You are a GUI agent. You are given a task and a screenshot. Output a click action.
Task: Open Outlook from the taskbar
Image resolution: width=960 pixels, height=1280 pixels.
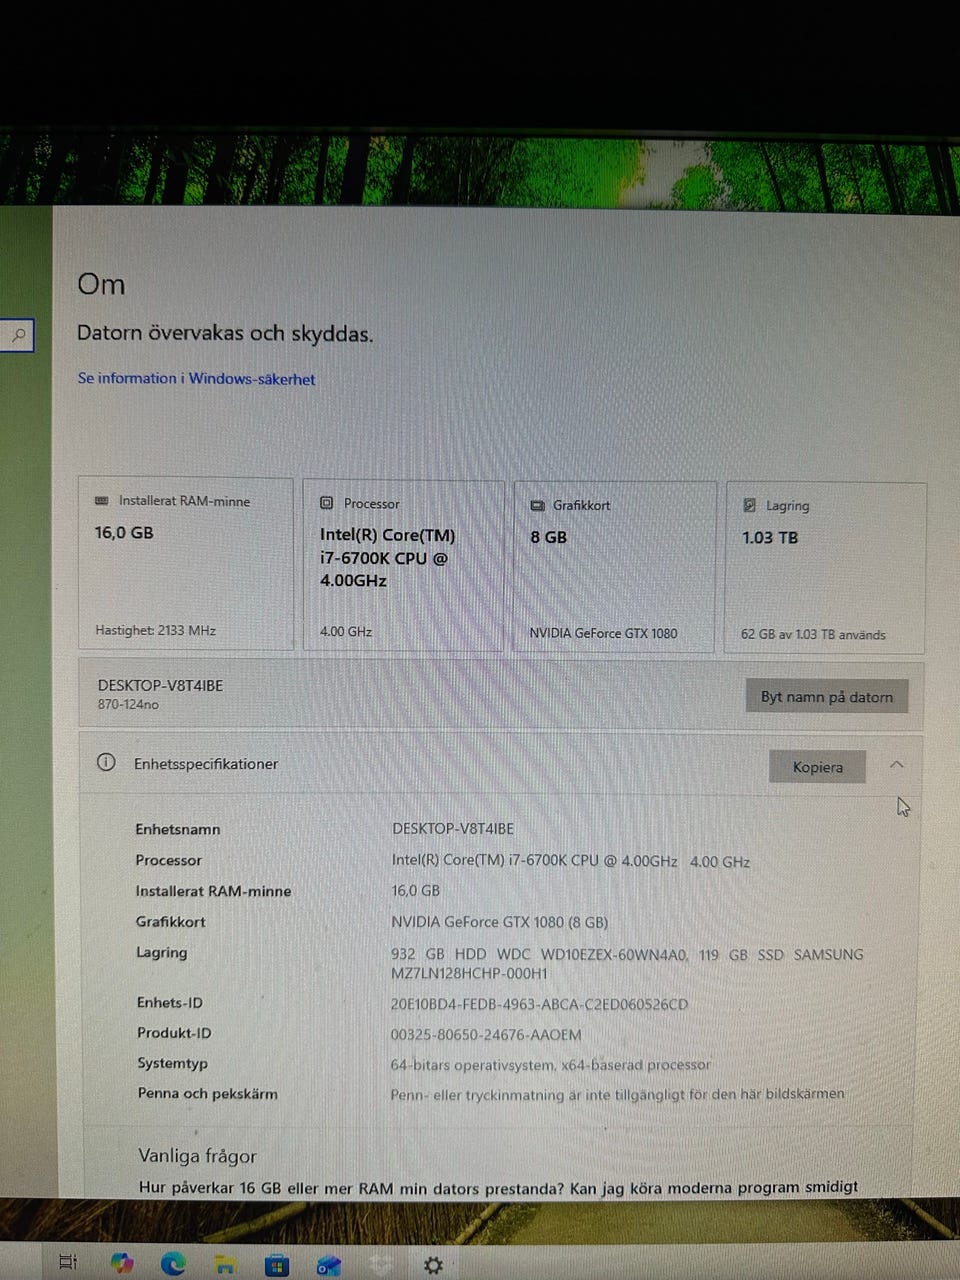[x=328, y=1266]
